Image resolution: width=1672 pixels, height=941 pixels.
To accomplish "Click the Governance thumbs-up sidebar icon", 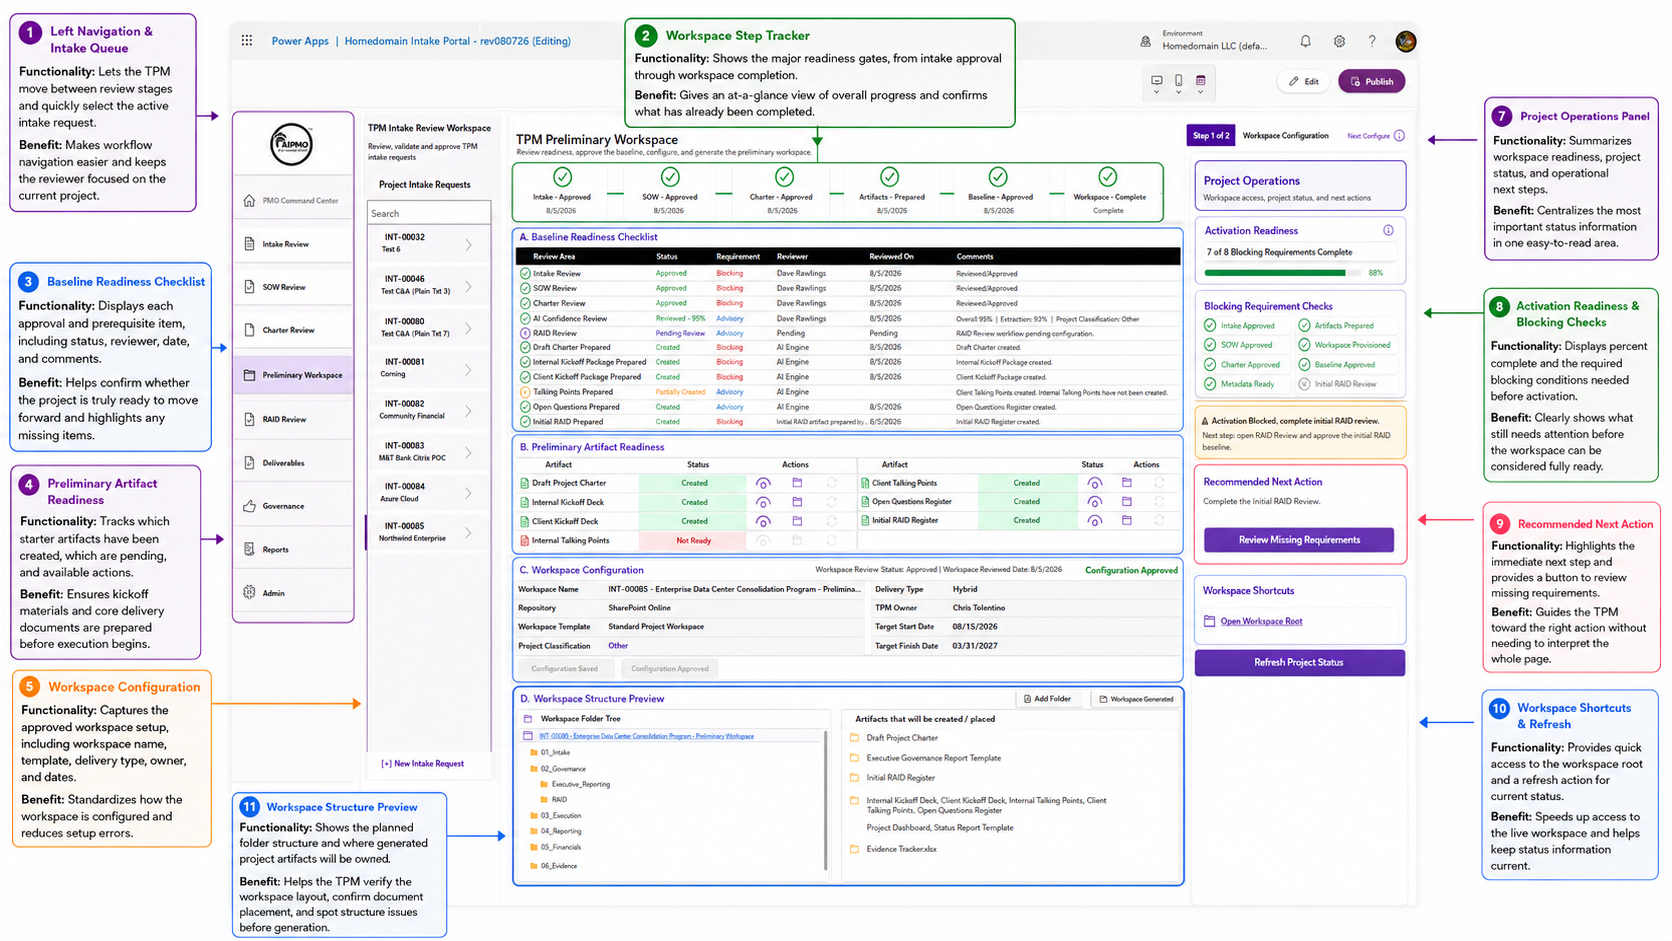I will (249, 506).
